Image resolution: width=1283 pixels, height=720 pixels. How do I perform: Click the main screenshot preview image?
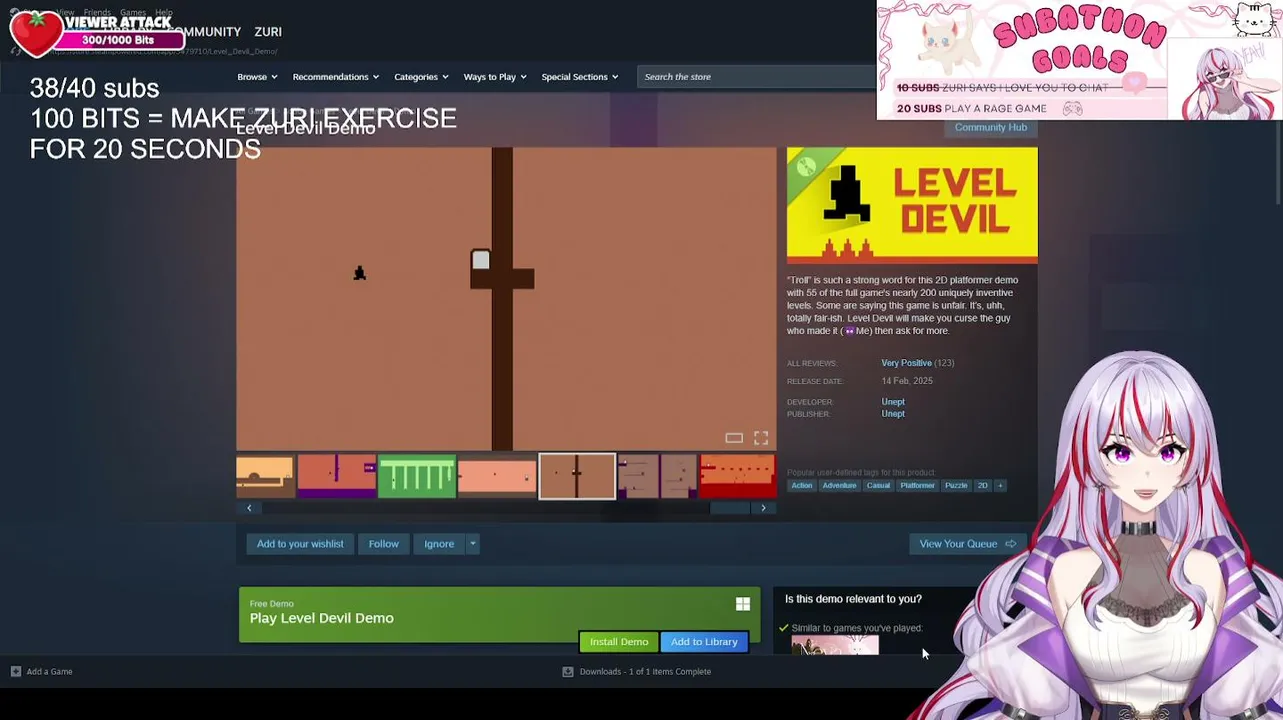coord(506,299)
